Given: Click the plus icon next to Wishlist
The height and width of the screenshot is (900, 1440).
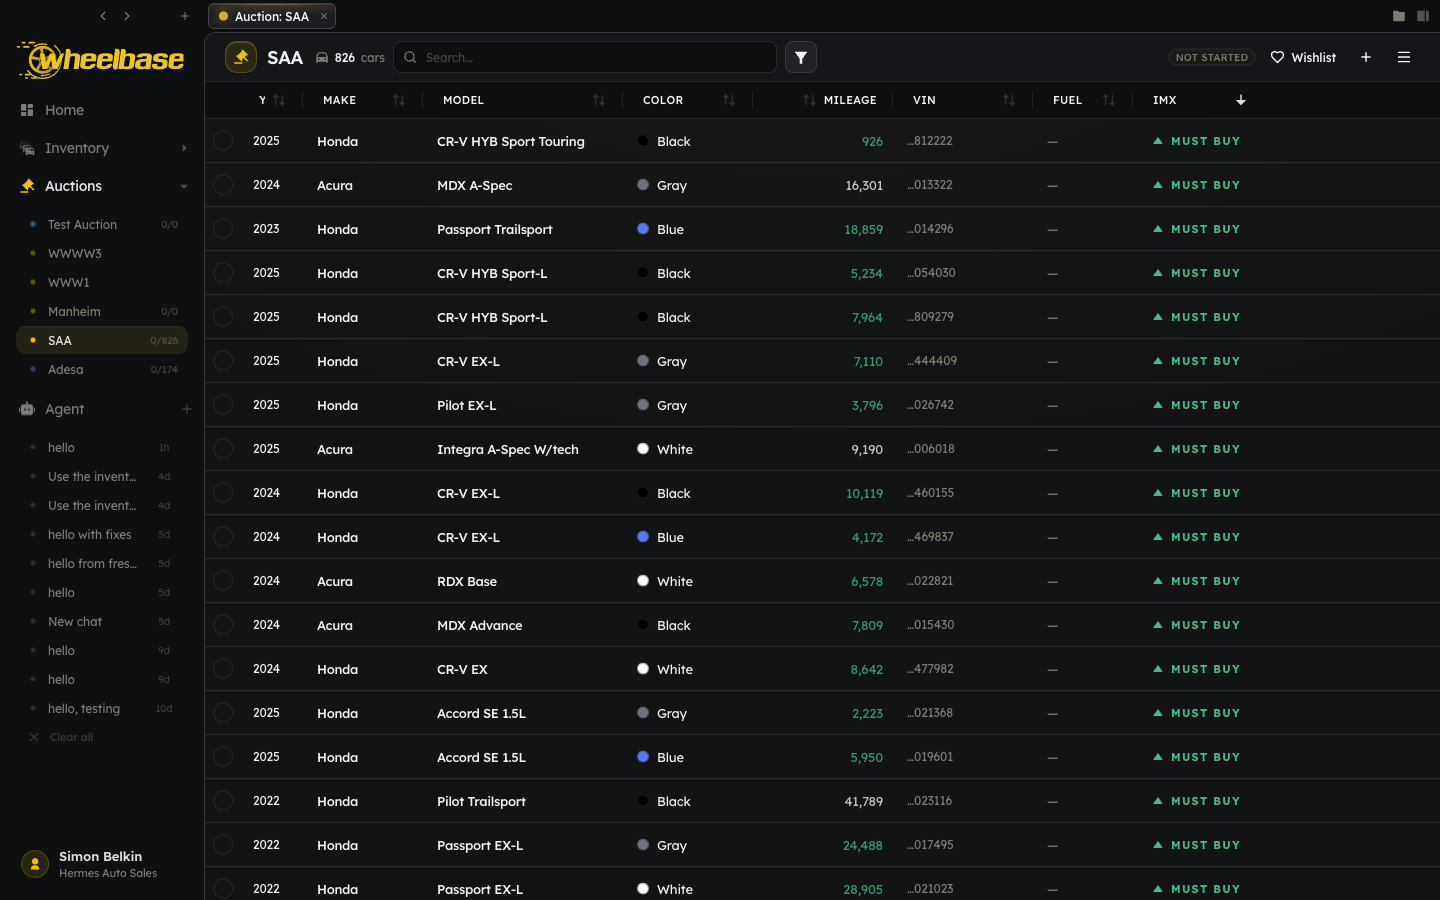Looking at the screenshot, I should (1366, 57).
